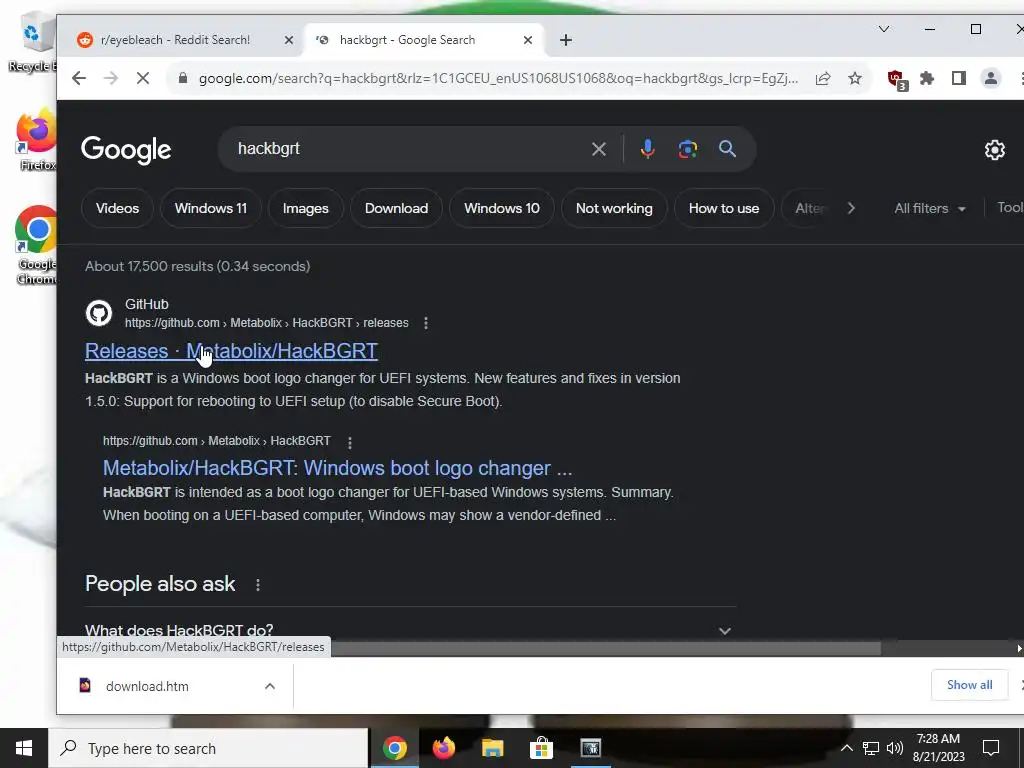Click the horizontal scrollbar of the page
This screenshot has height=768, width=1024.
[604, 648]
